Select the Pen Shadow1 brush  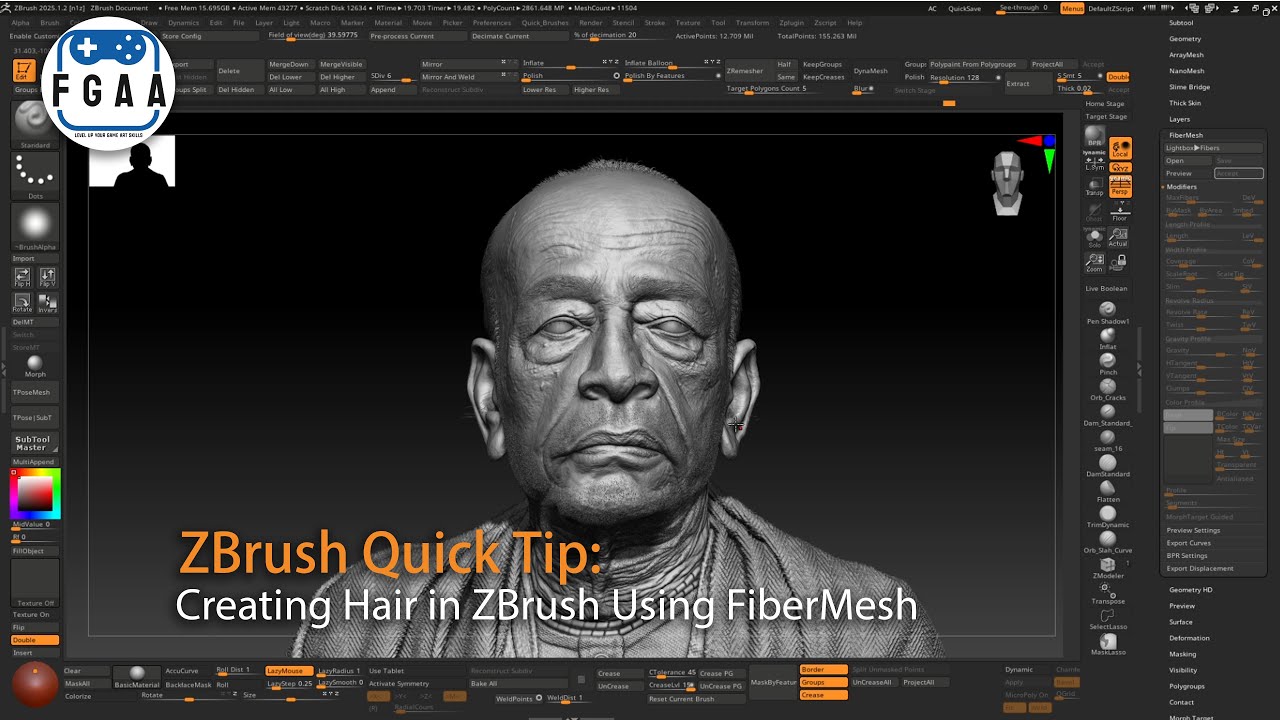click(1107, 313)
